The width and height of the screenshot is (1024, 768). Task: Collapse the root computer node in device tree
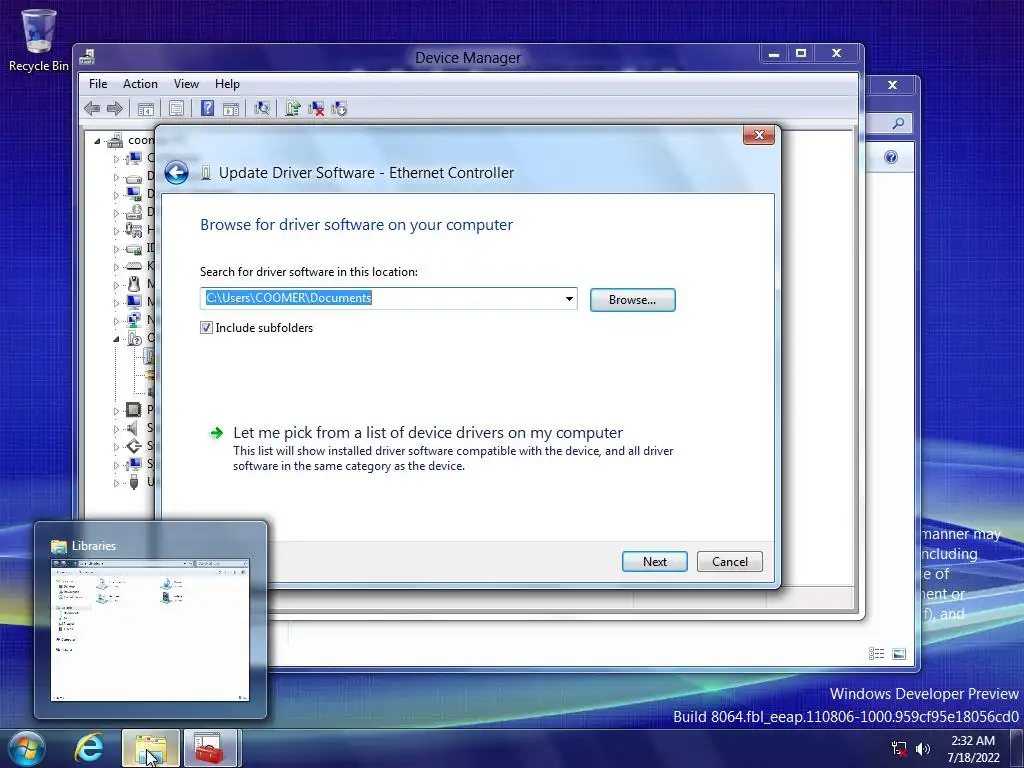(x=97, y=140)
